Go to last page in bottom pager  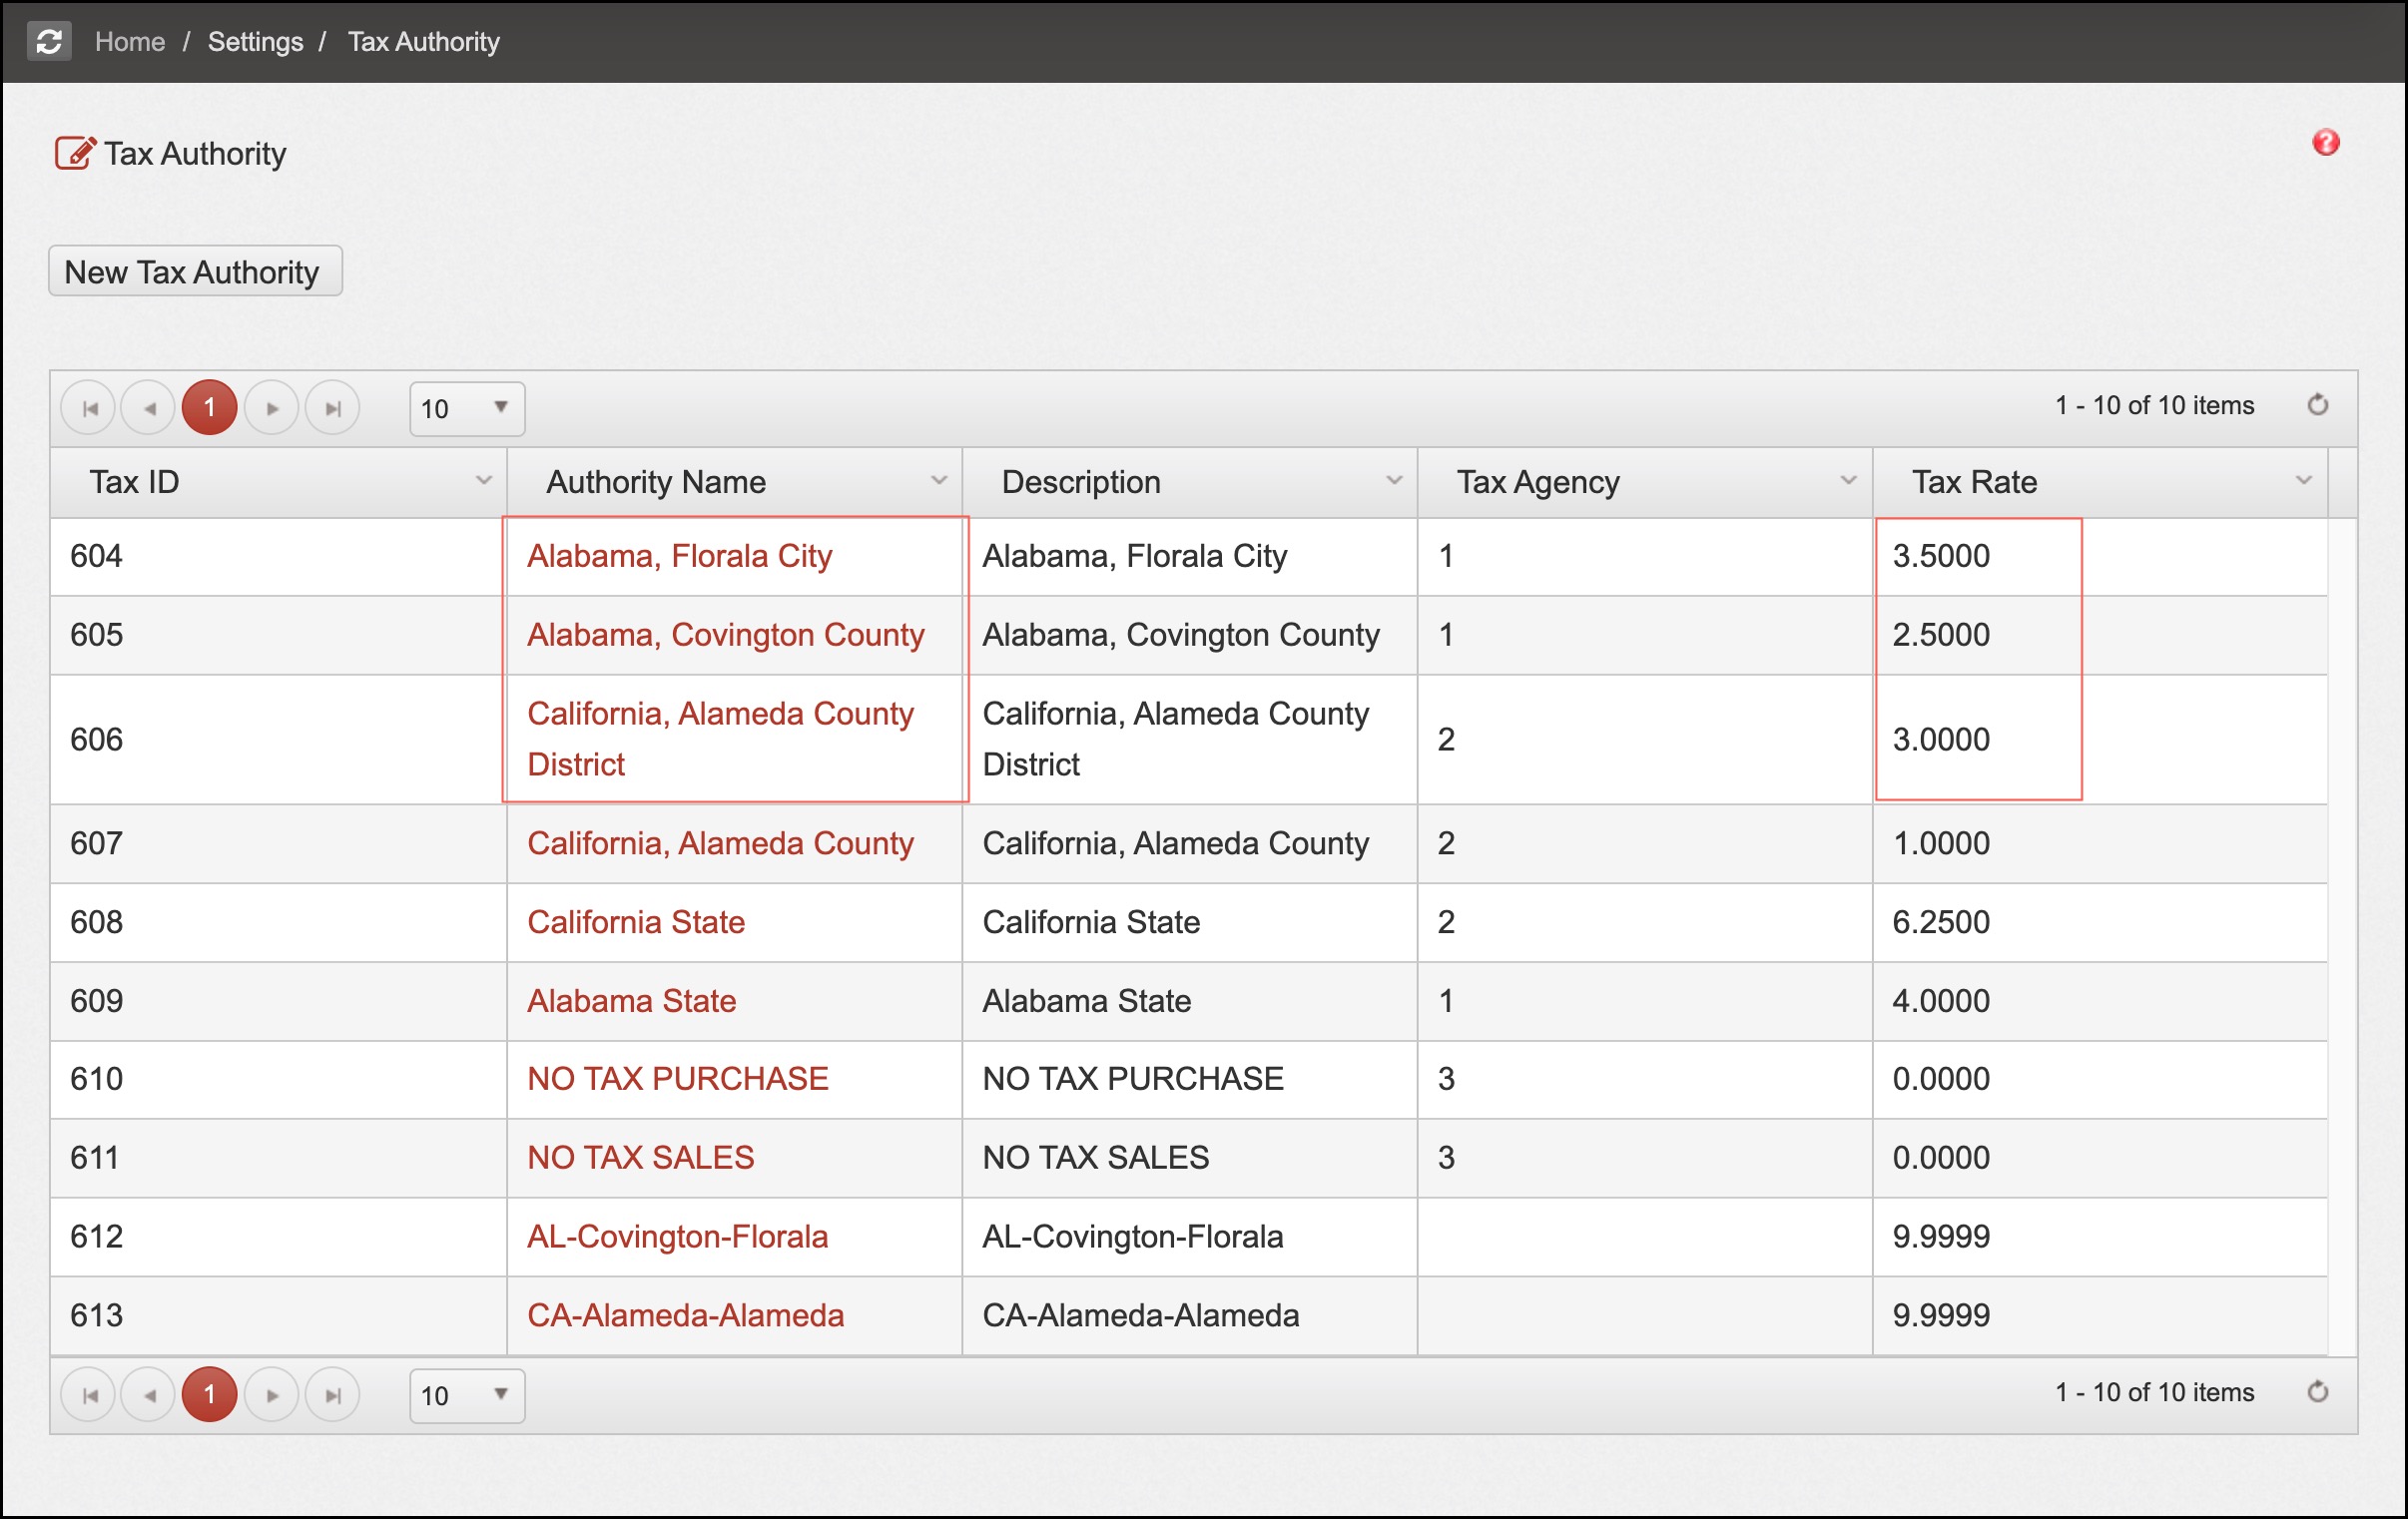click(332, 1395)
